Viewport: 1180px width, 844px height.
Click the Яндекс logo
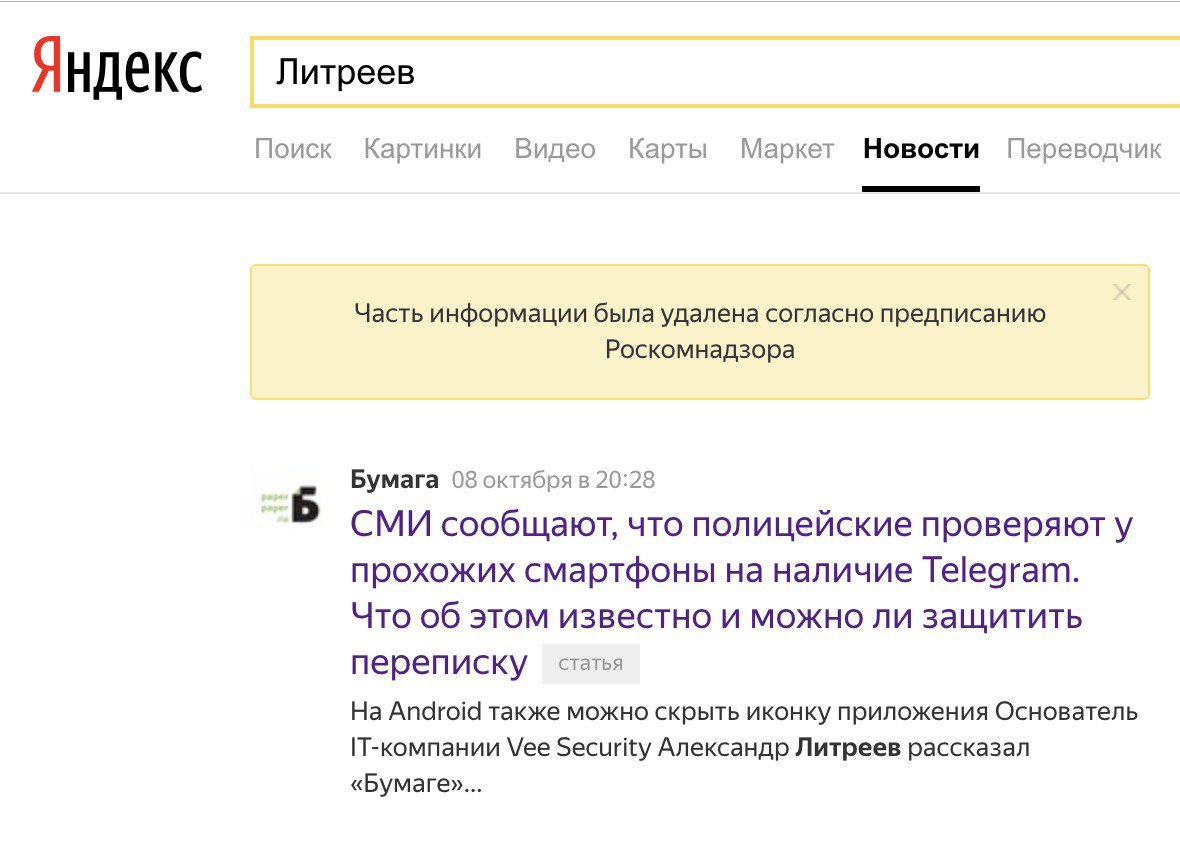pos(117,69)
